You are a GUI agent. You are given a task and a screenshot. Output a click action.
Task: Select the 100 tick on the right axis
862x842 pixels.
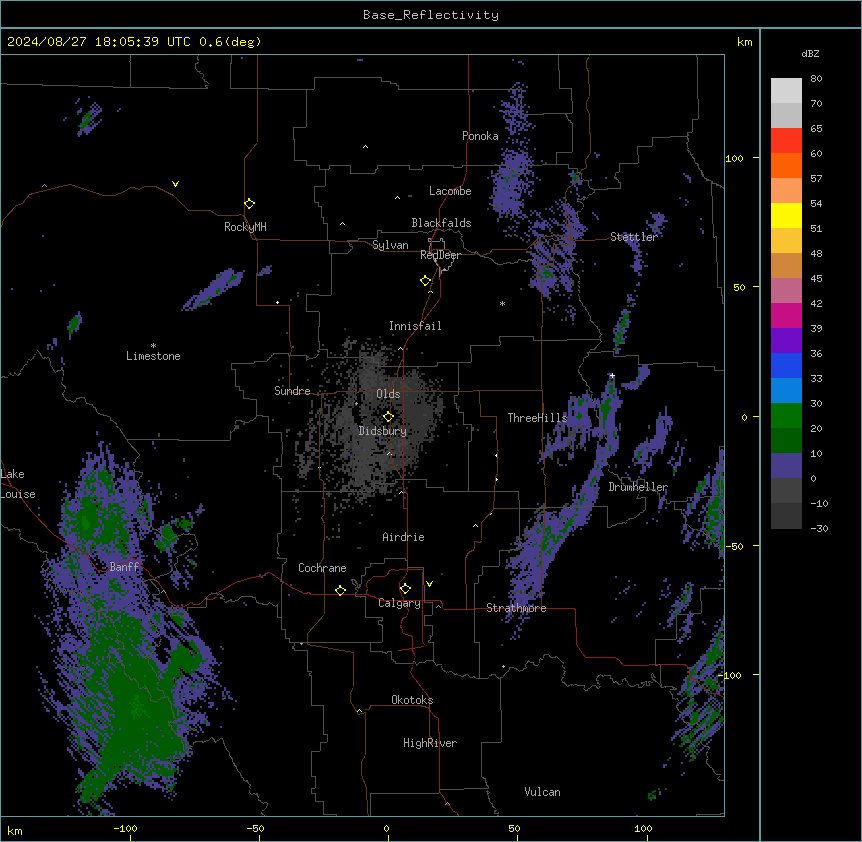click(x=734, y=158)
